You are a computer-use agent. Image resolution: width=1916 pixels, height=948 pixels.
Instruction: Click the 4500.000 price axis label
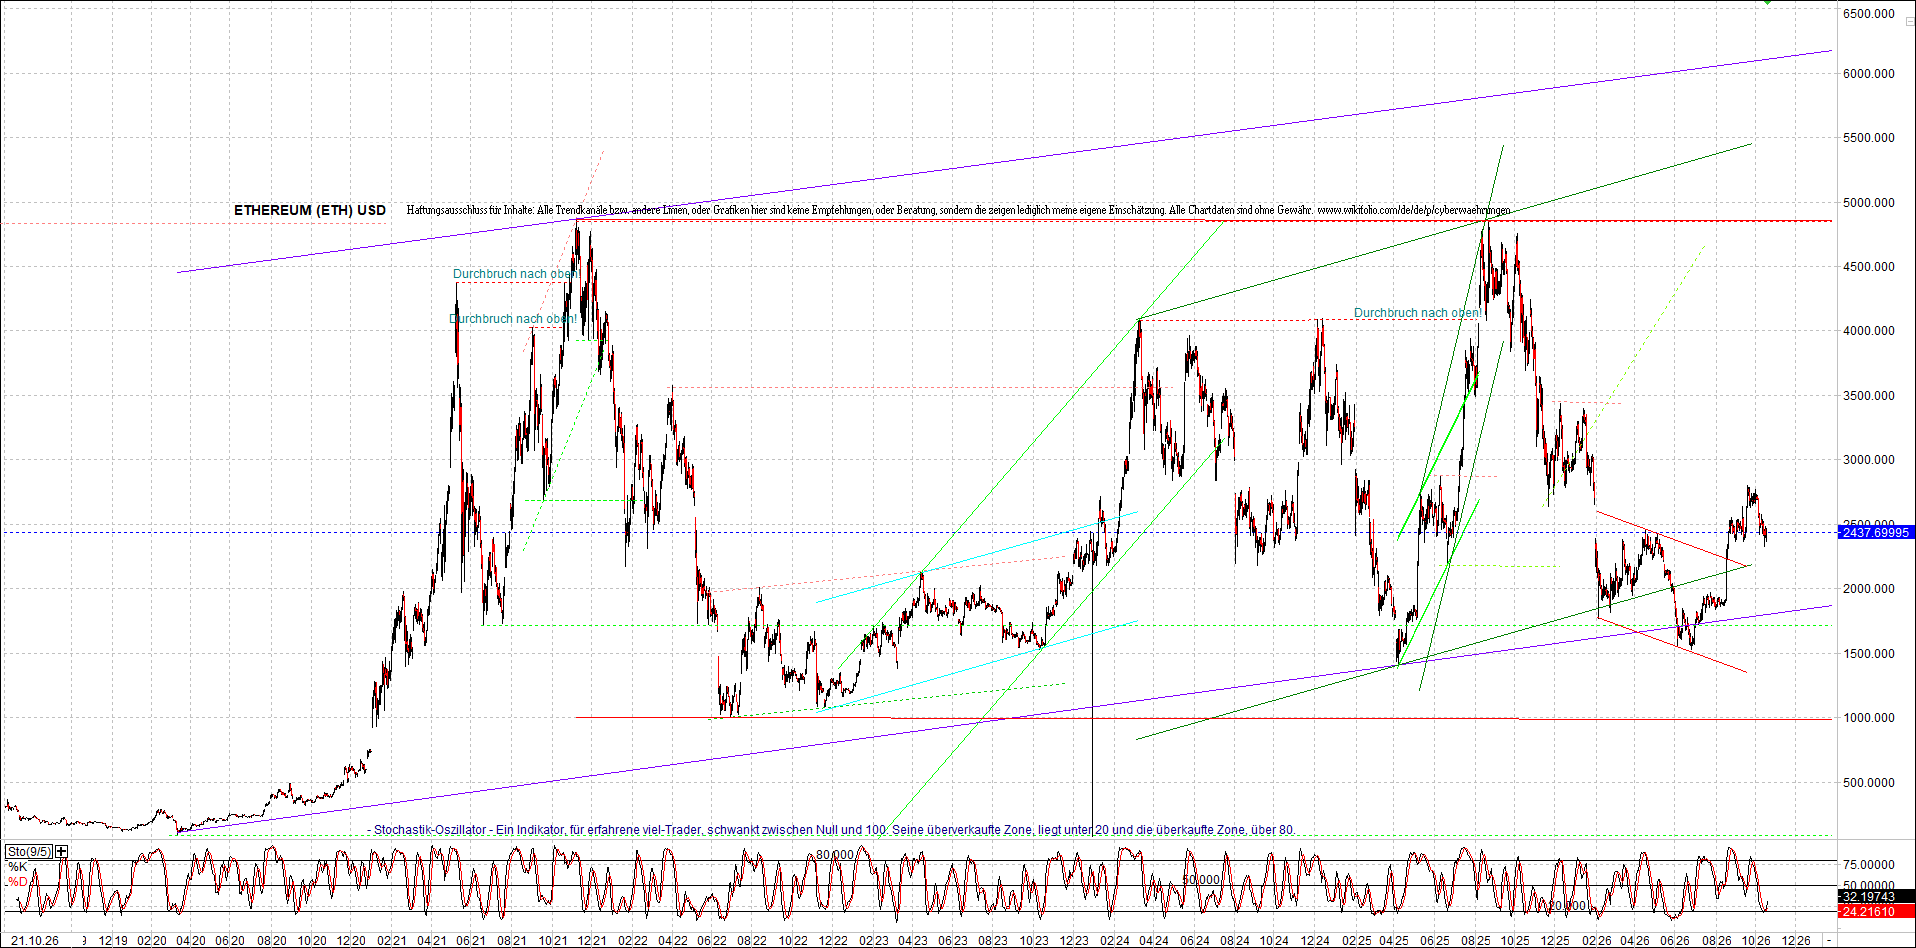(1869, 267)
